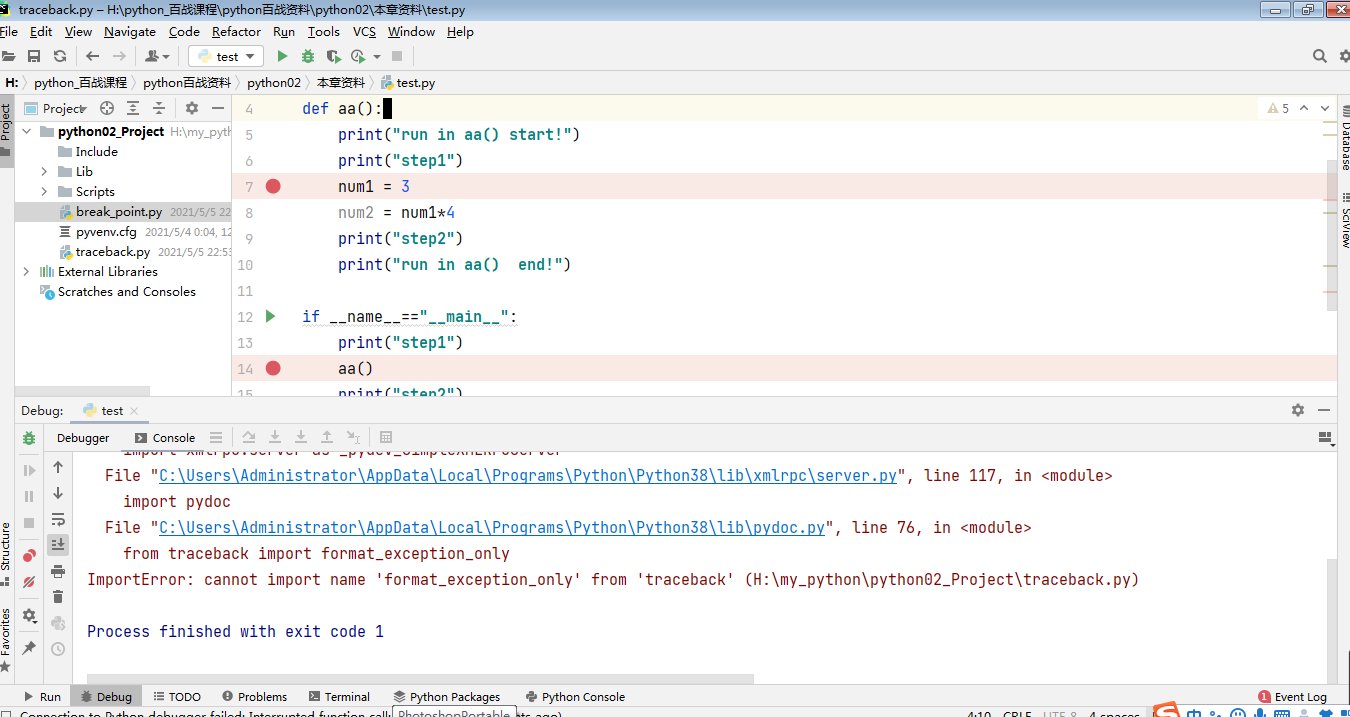Viewport: 1350px width, 717px height.
Task: Stop the process with toolbar stop square
Action: pyautogui.click(x=397, y=57)
